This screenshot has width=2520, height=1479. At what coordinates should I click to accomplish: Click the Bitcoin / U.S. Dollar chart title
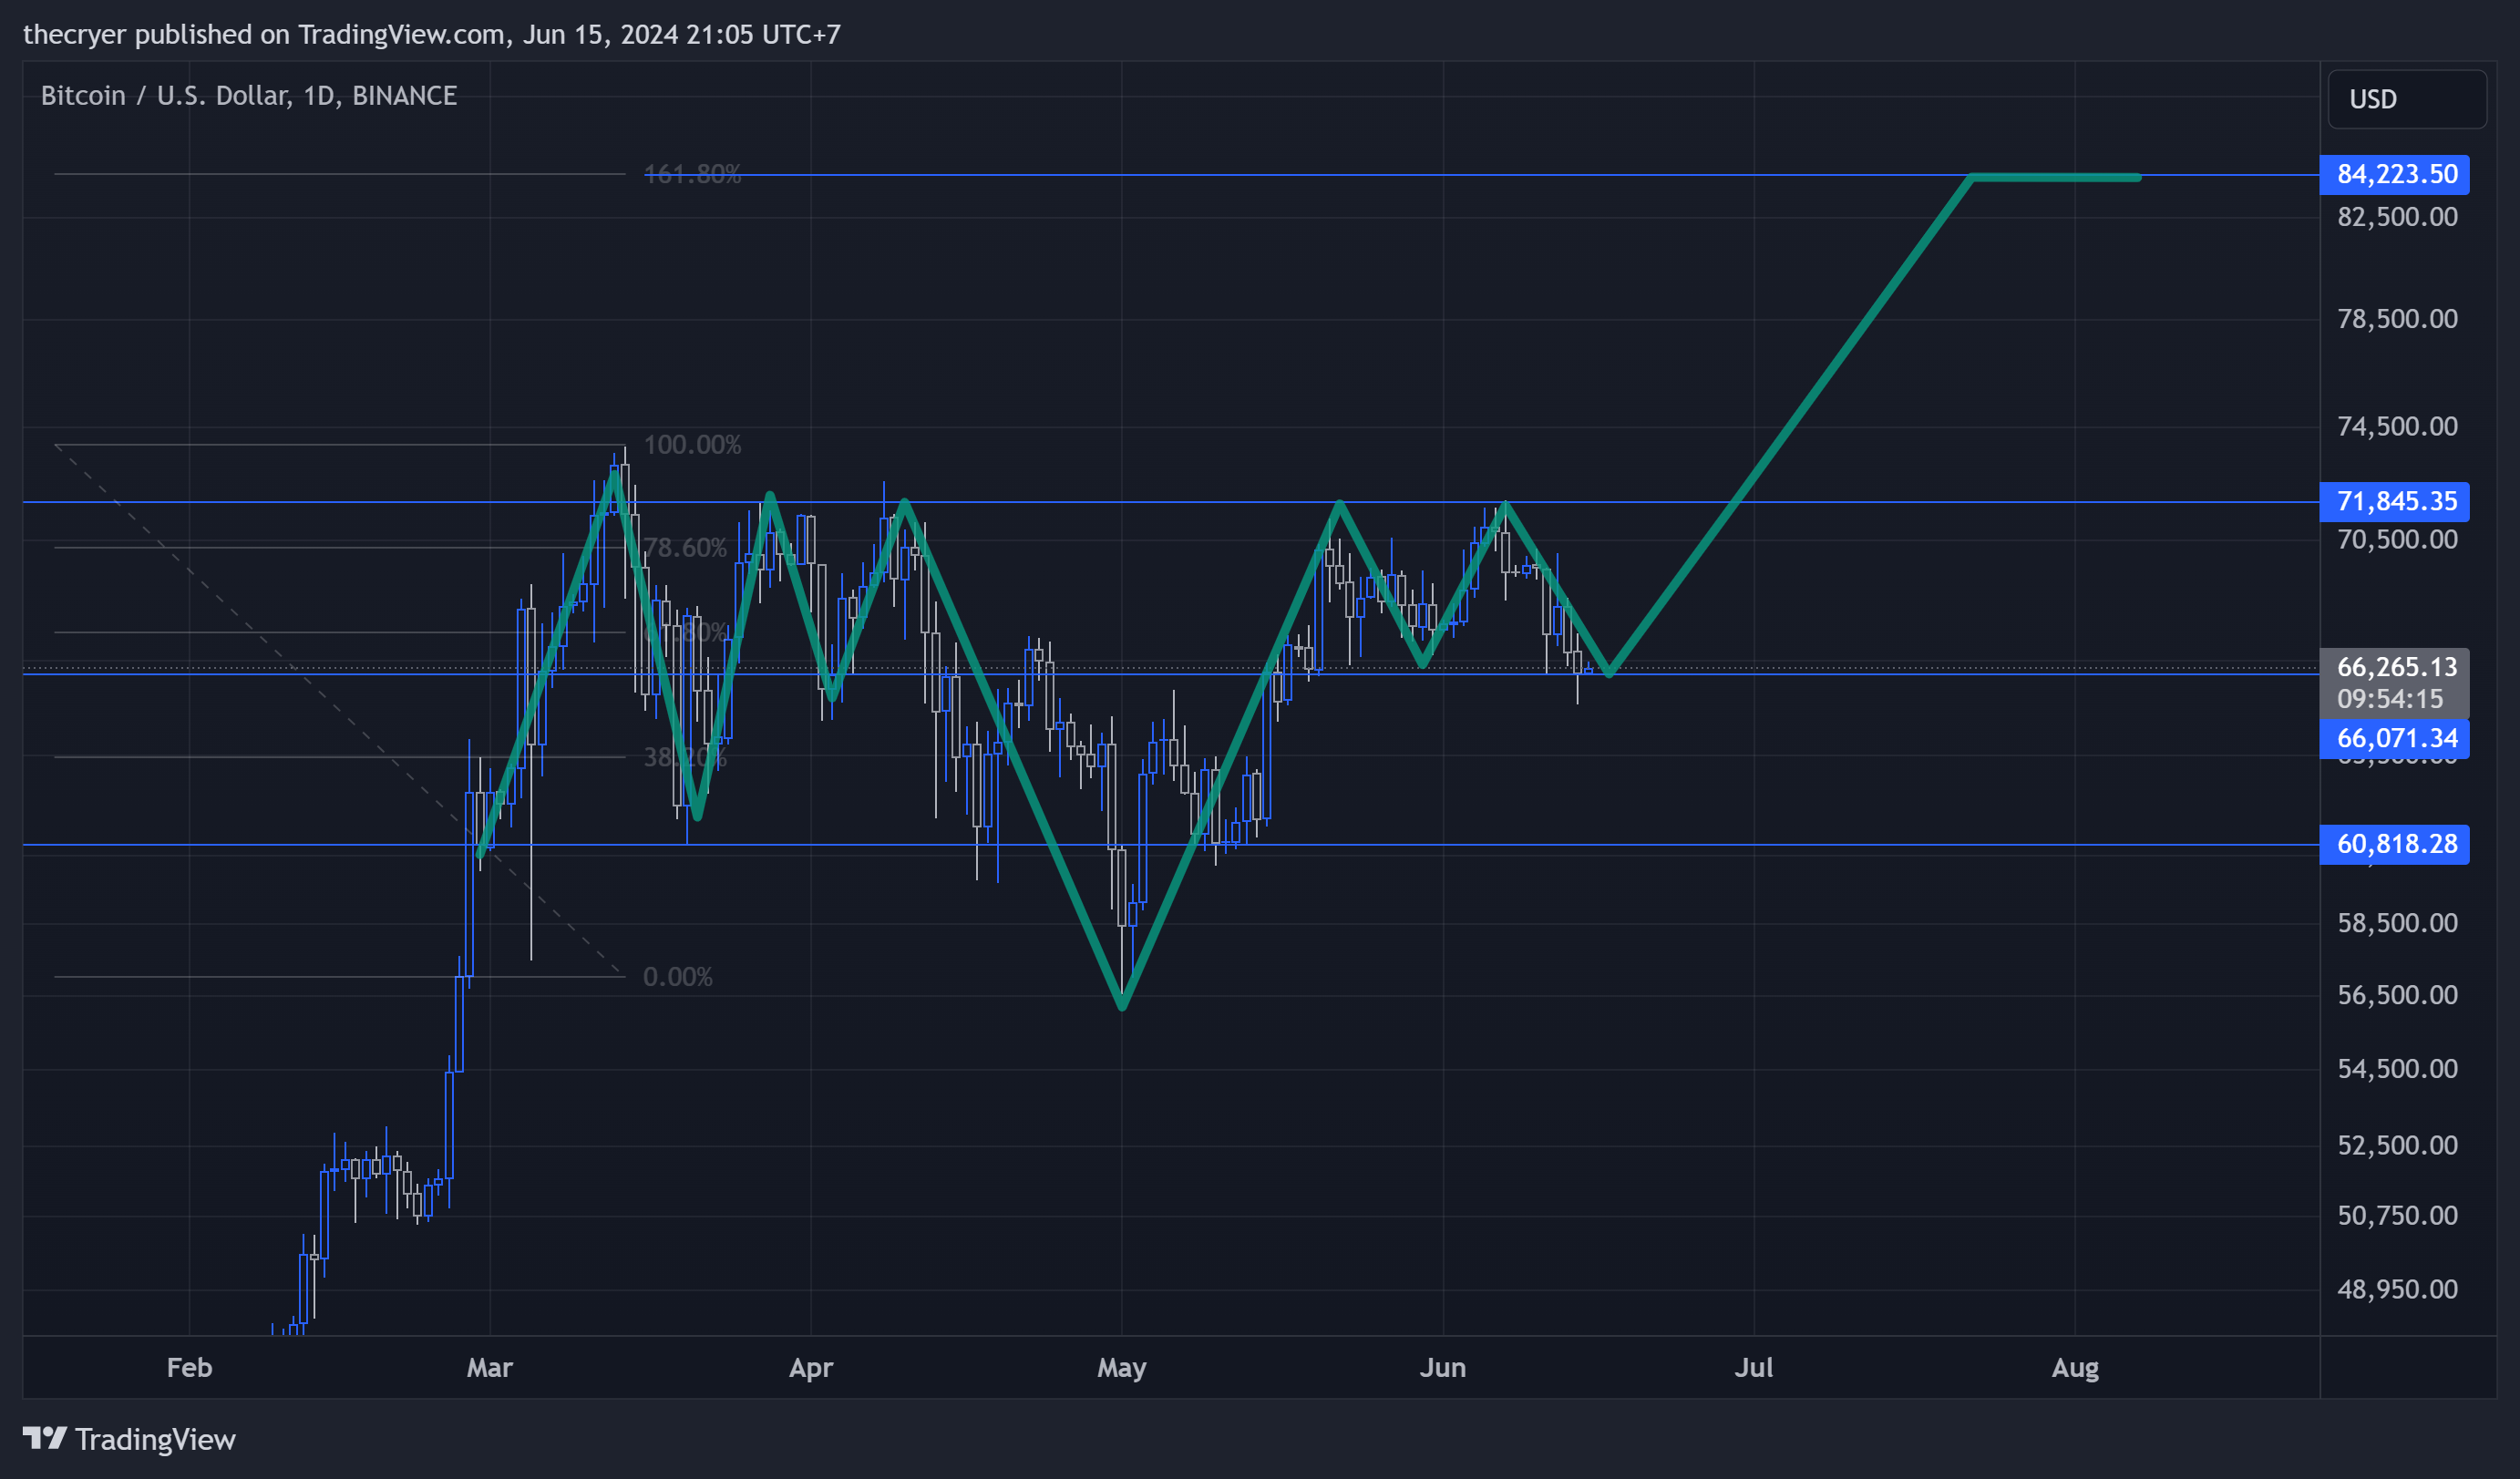click(x=249, y=96)
